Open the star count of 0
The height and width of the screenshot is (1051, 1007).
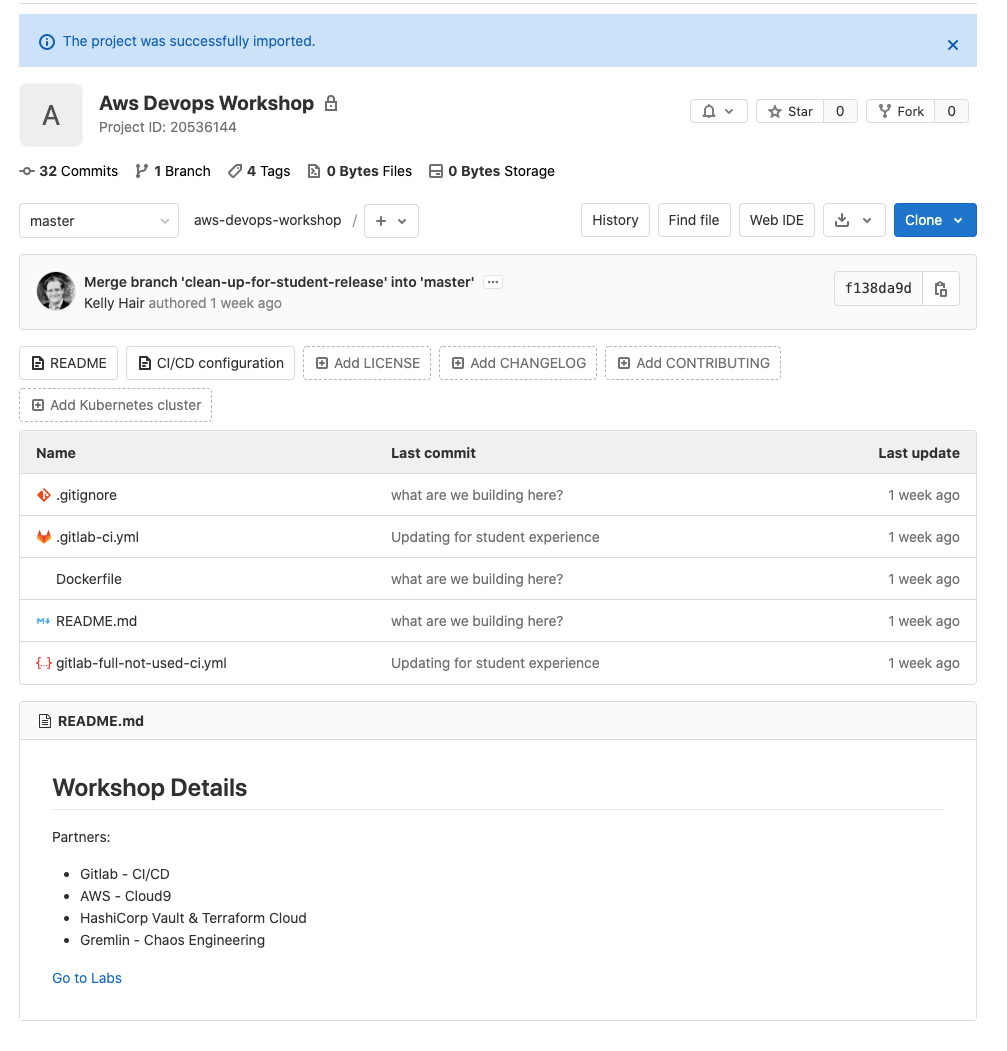coord(839,111)
